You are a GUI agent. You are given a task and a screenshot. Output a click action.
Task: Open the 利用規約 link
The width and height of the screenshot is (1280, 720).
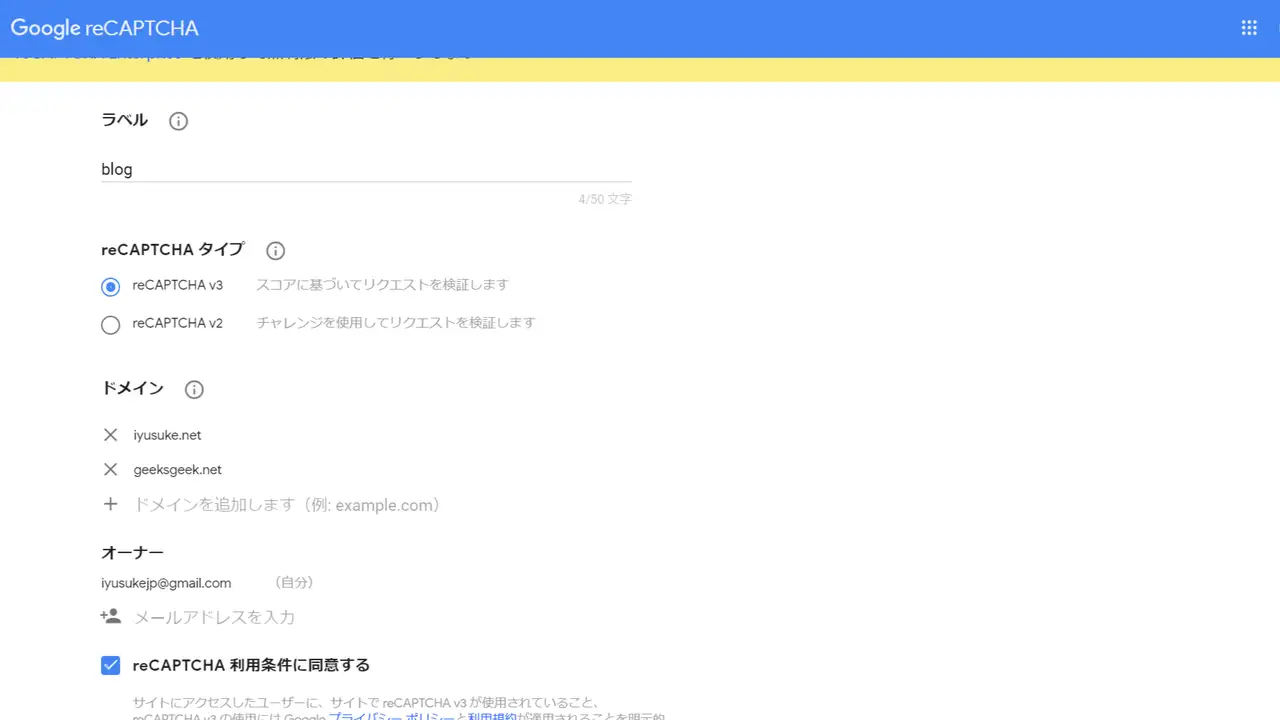[x=493, y=717]
